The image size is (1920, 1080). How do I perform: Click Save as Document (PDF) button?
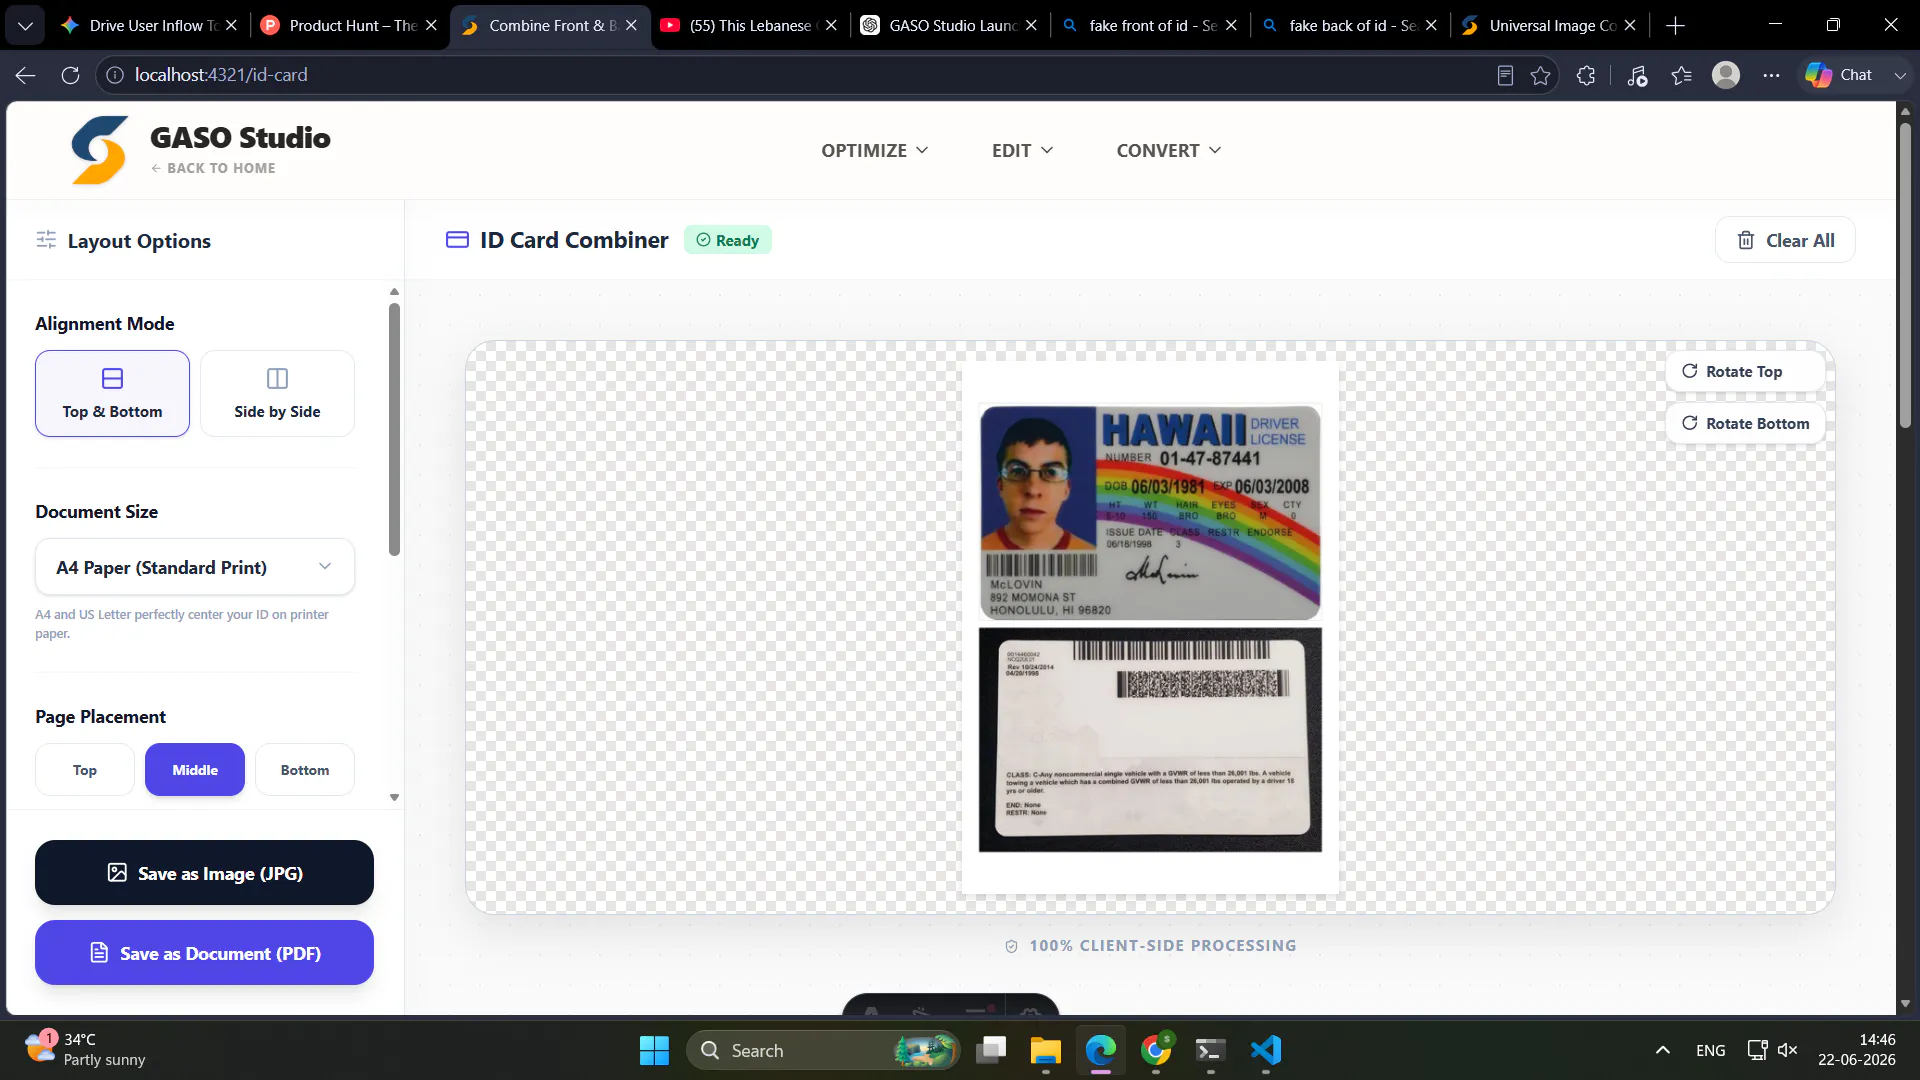[x=204, y=953]
